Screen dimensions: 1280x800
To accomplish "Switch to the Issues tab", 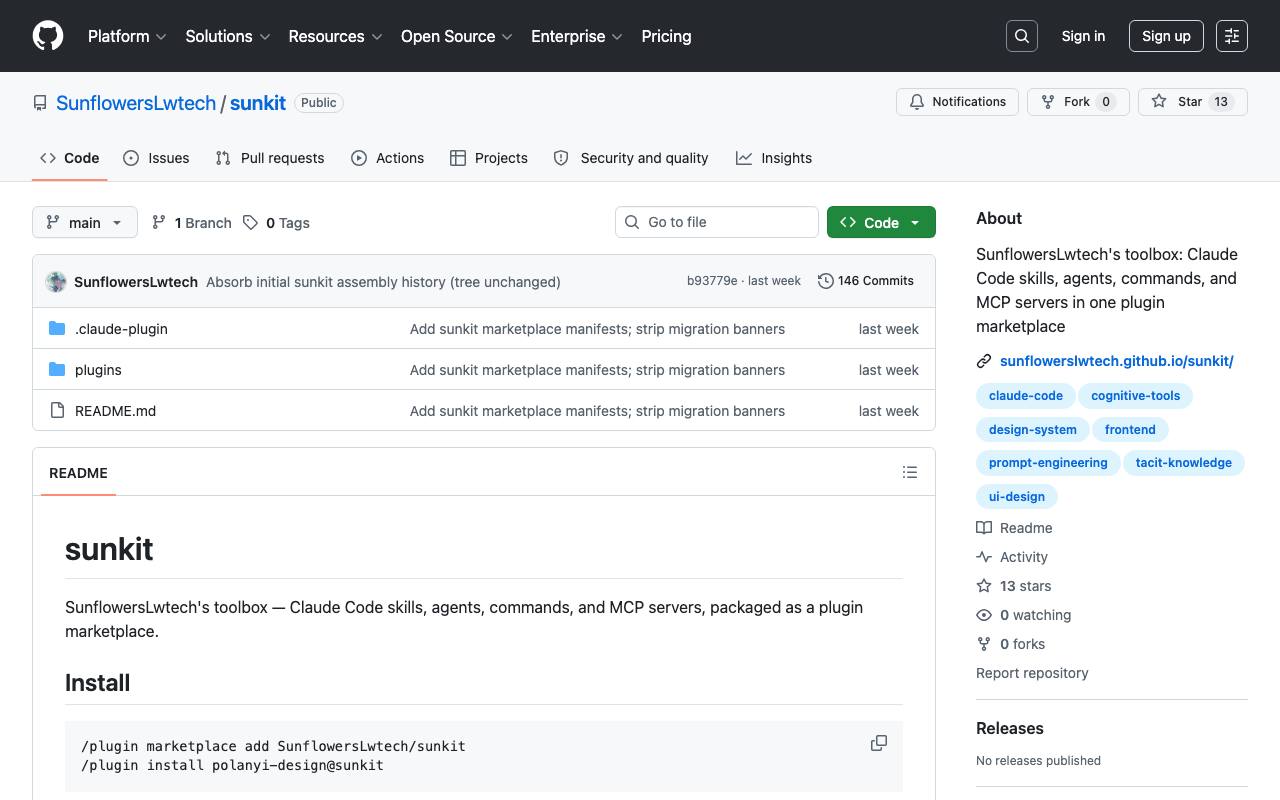I will point(156,158).
